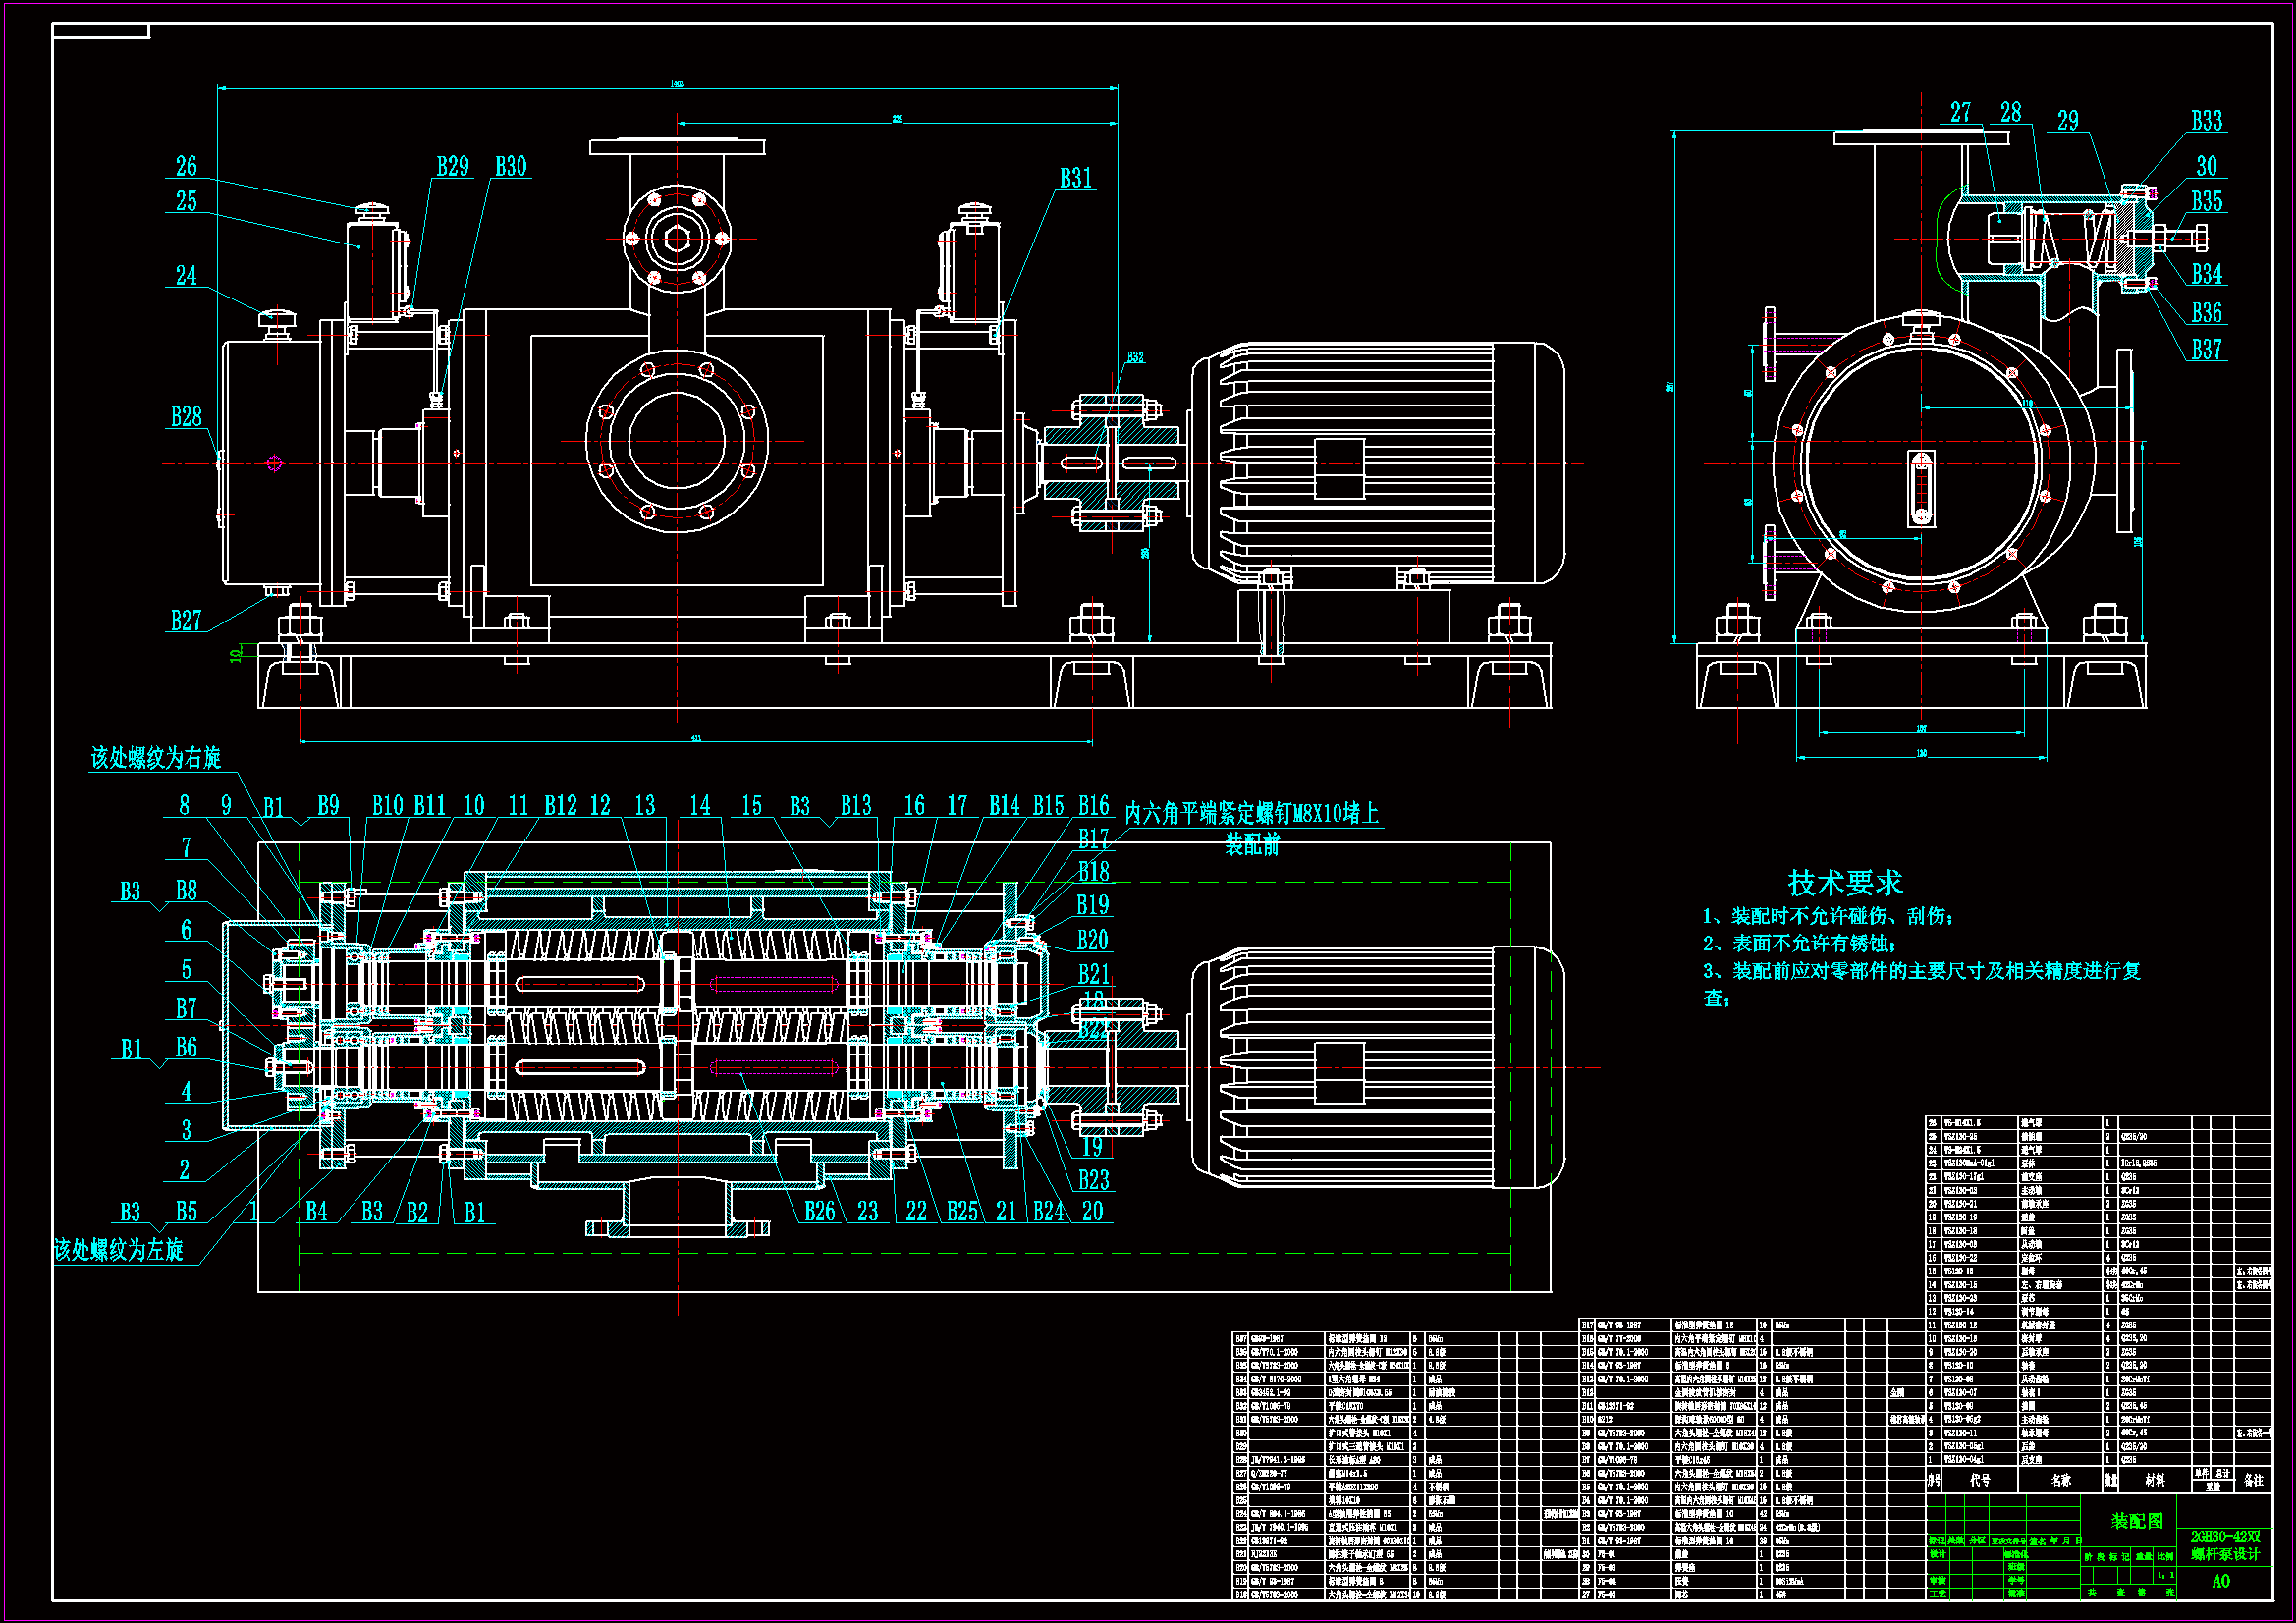Select the B31 callout label
This screenshot has height=1623, width=2296.
1076,179
